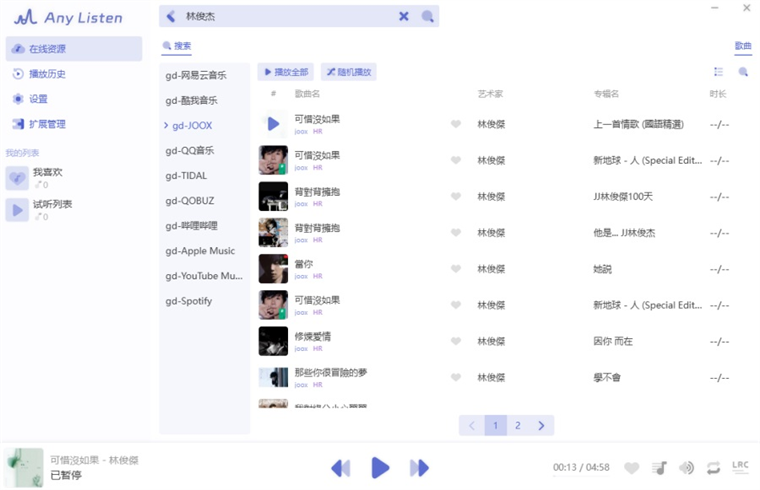The image size is (760, 490).
Task: Choose gd-网易云音乐 source
Action: pos(205,75)
